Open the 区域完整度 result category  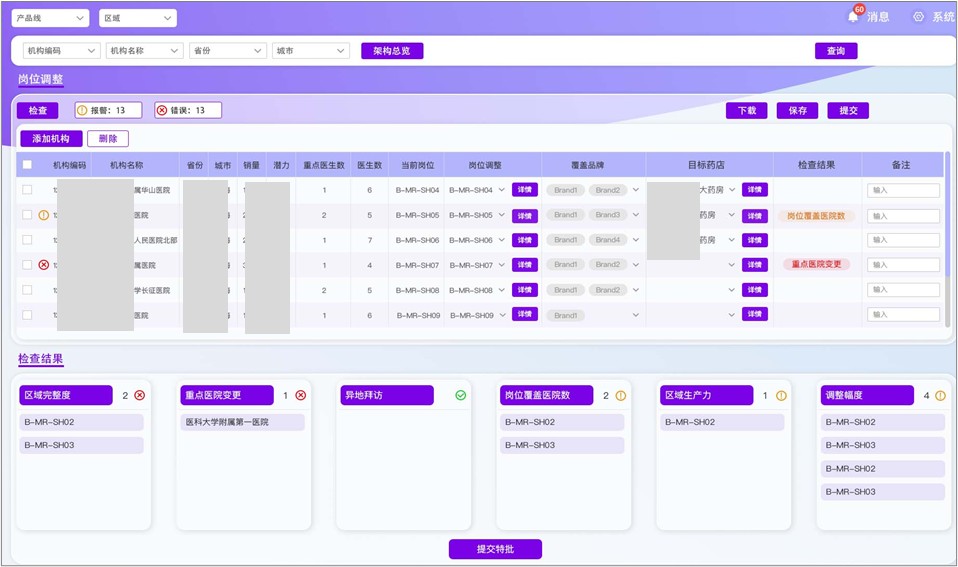[x=66, y=395]
